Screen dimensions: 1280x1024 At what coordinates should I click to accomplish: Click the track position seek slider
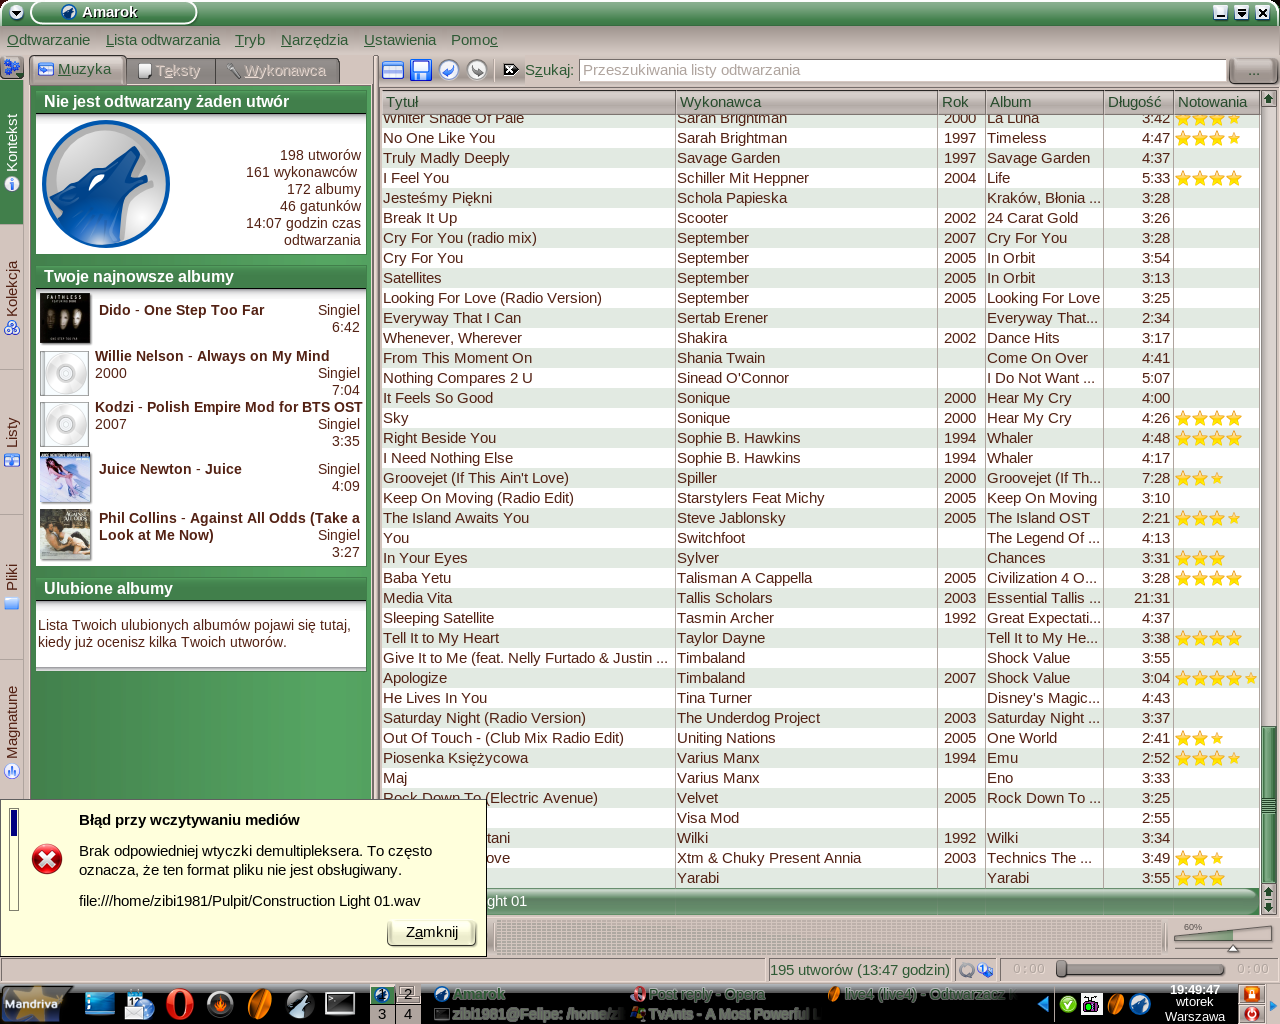tap(1140, 969)
